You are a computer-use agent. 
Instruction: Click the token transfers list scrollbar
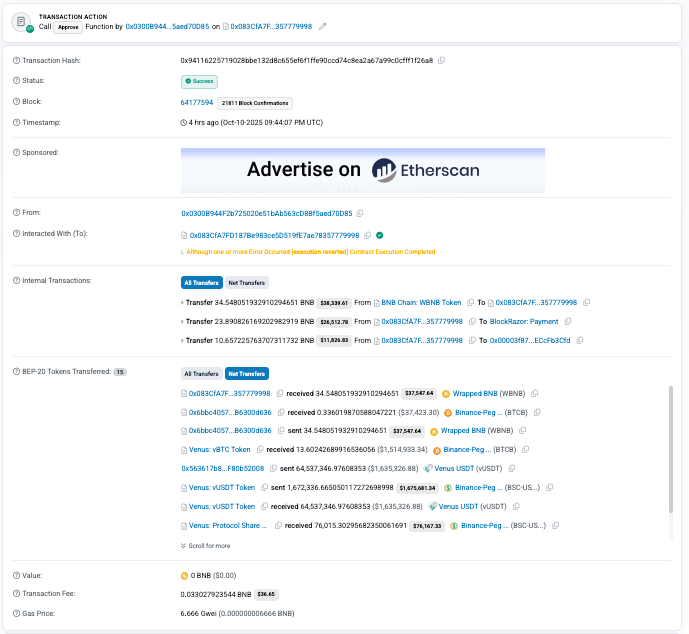tap(671, 449)
